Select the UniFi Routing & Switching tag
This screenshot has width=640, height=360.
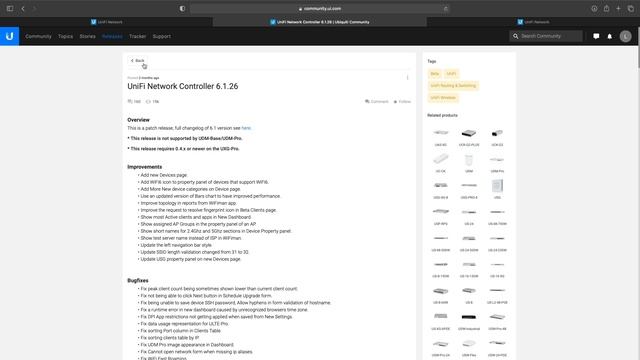click(453, 86)
